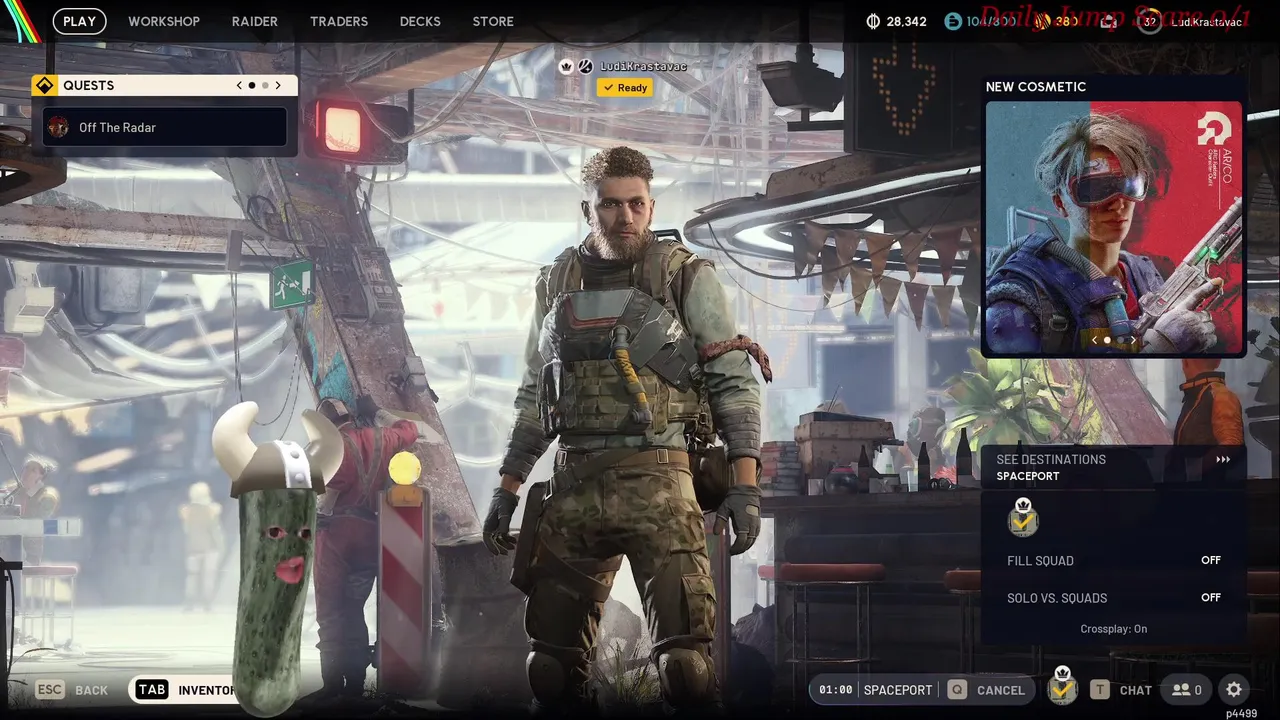
Task: Click the yellow striped currency icon
Action: coord(1042,21)
